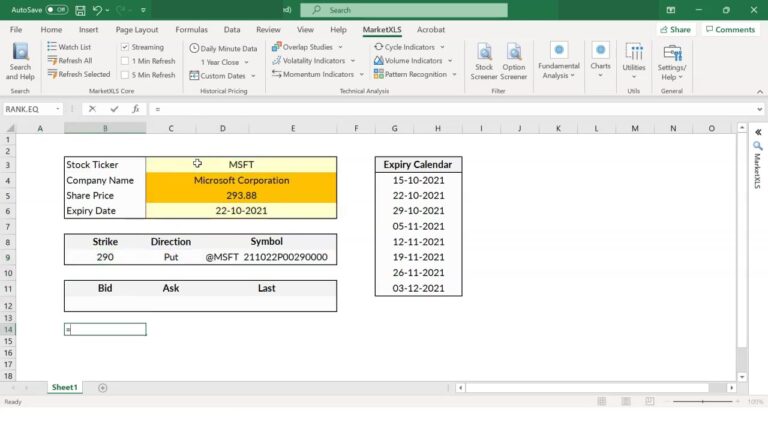The image size is (768, 432).
Task: Switch to the Formulas tab
Action: point(192,29)
